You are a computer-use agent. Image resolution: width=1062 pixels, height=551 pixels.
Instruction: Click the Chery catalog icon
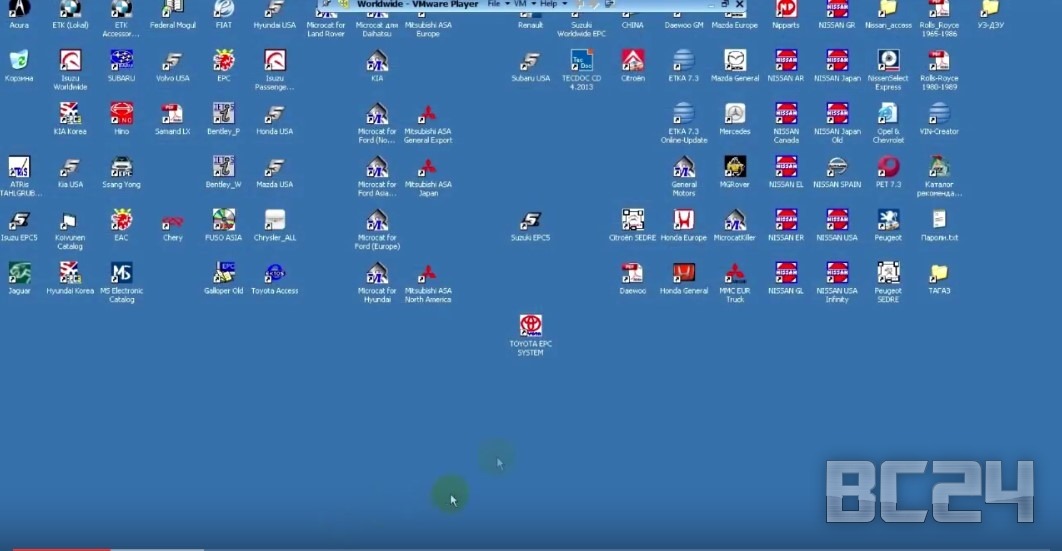(x=172, y=220)
